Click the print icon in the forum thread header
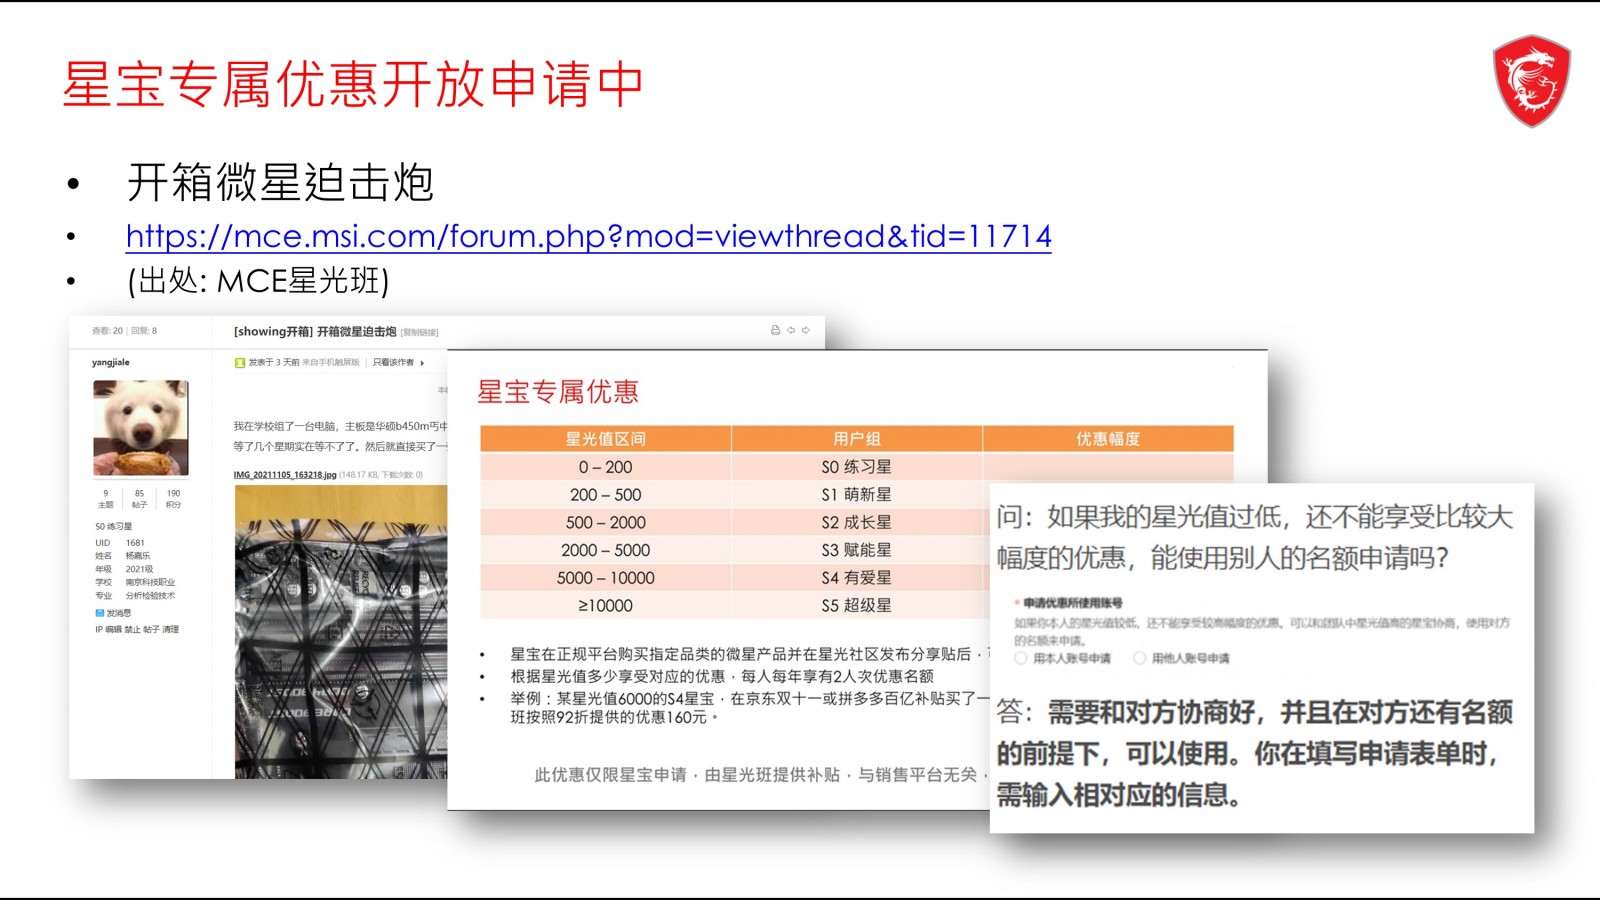Image resolution: width=1600 pixels, height=900 pixels. tap(775, 330)
